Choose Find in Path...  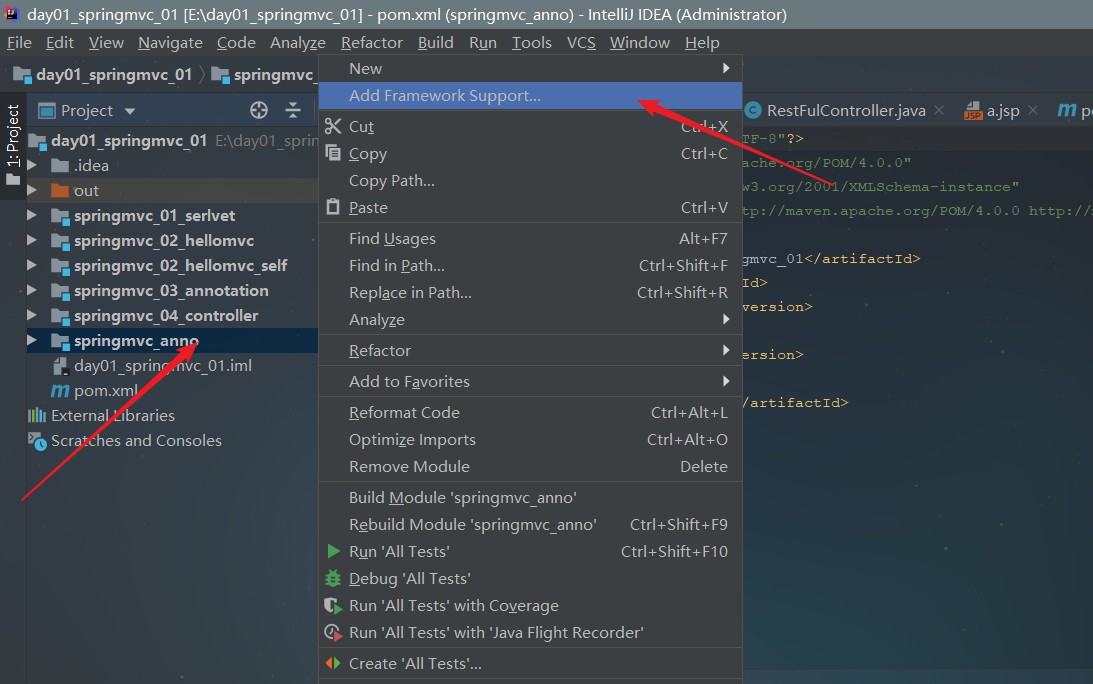click(530, 266)
